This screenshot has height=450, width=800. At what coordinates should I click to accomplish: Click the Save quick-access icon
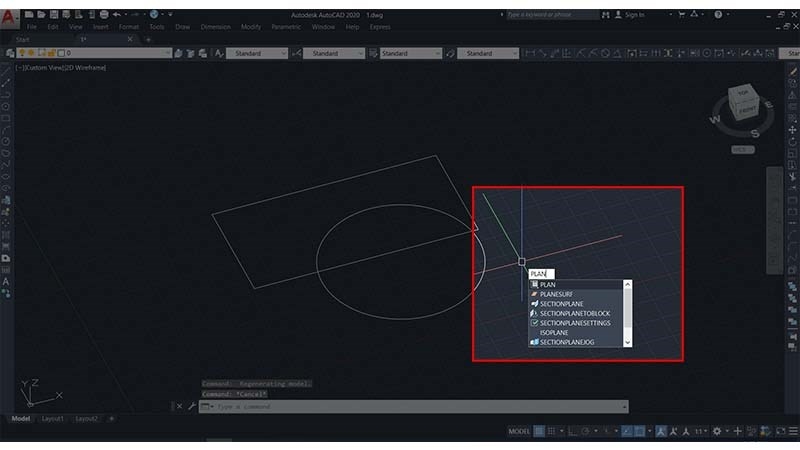coord(54,15)
